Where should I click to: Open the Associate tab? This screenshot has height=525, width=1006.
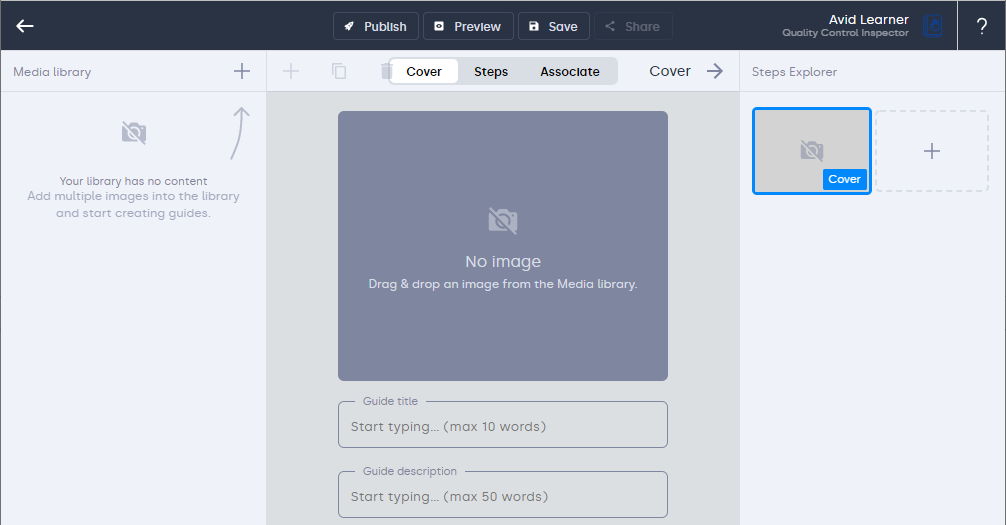tap(570, 71)
